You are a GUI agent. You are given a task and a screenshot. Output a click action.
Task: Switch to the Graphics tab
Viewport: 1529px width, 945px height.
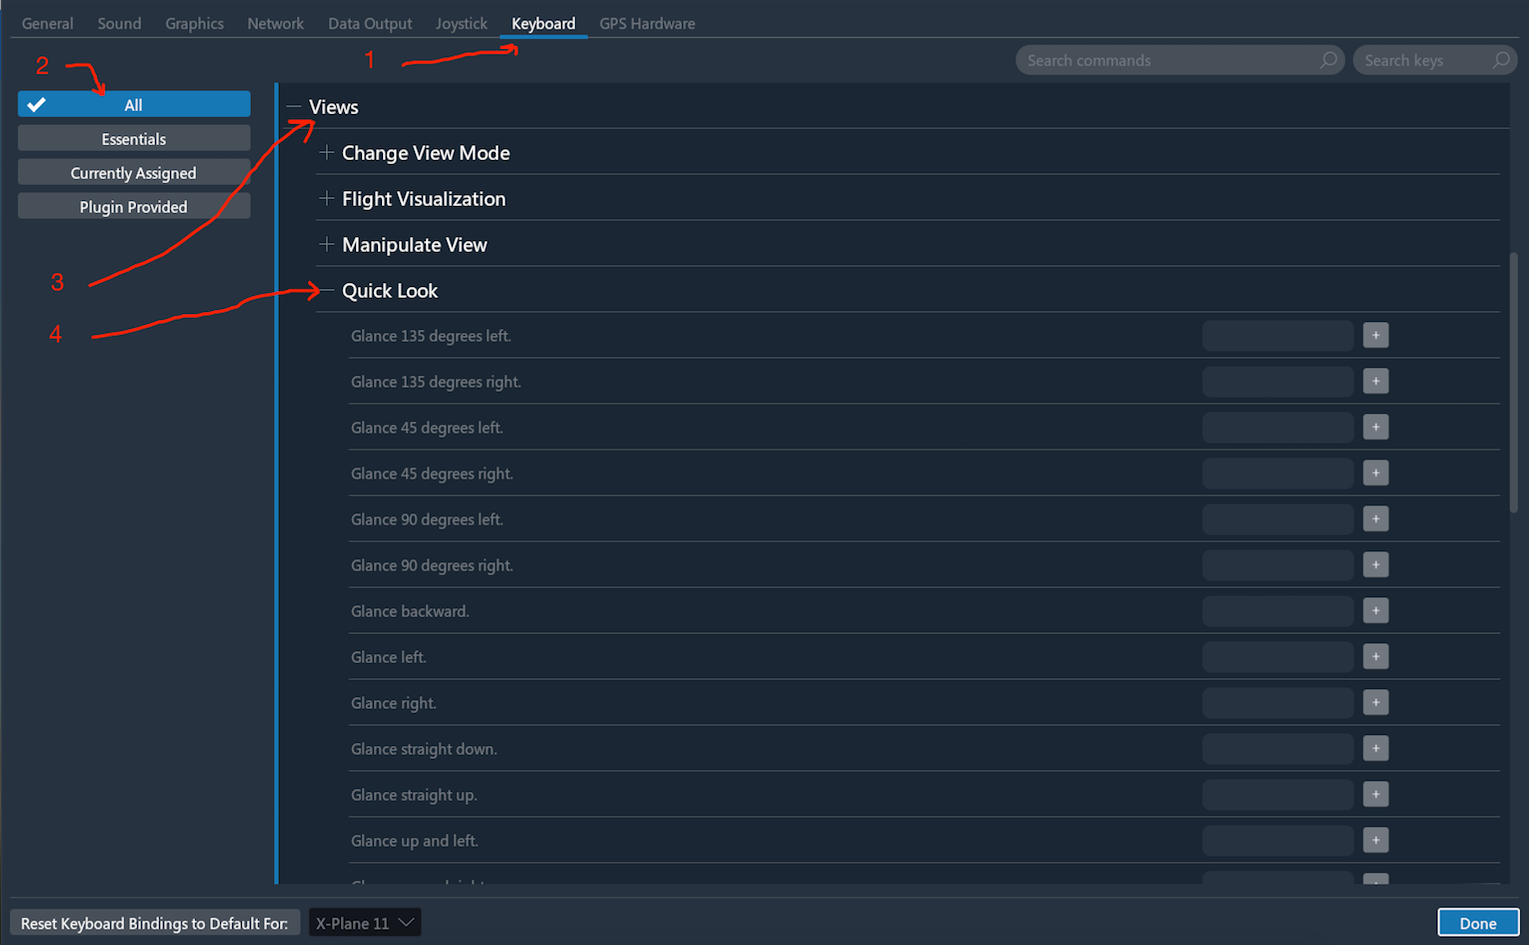(194, 23)
